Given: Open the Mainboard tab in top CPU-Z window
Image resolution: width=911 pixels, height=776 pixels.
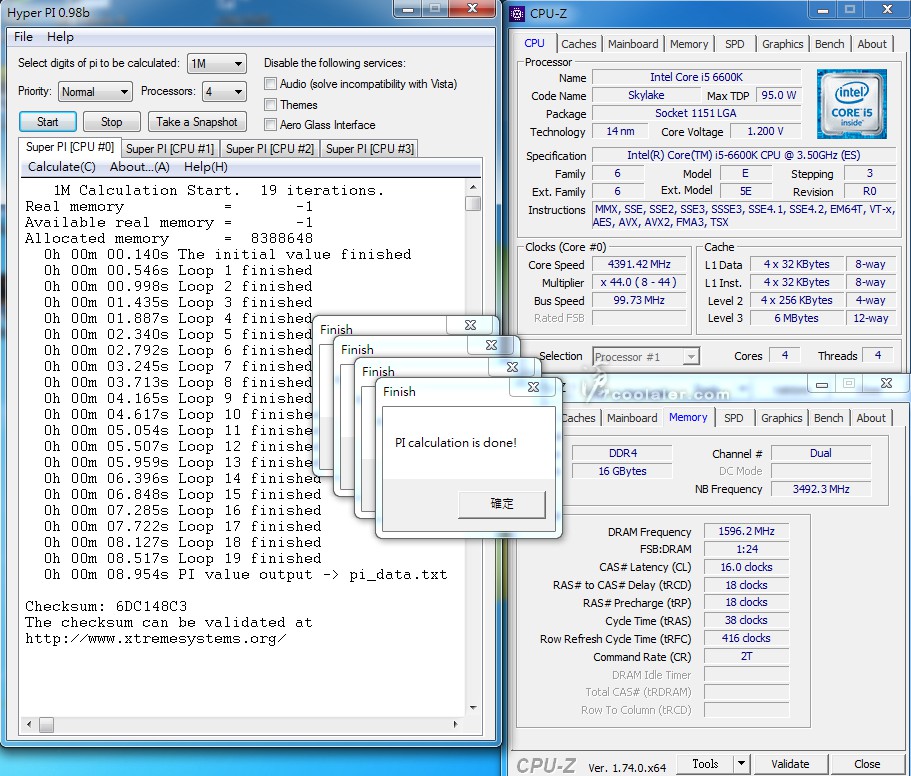Looking at the screenshot, I should coord(633,44).
